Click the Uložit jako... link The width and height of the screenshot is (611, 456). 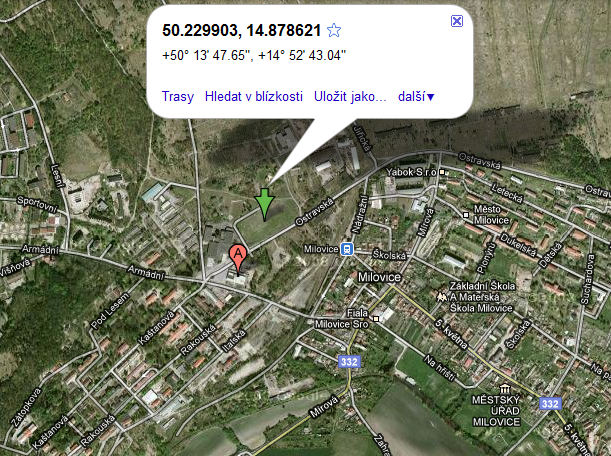pos(350,96)
